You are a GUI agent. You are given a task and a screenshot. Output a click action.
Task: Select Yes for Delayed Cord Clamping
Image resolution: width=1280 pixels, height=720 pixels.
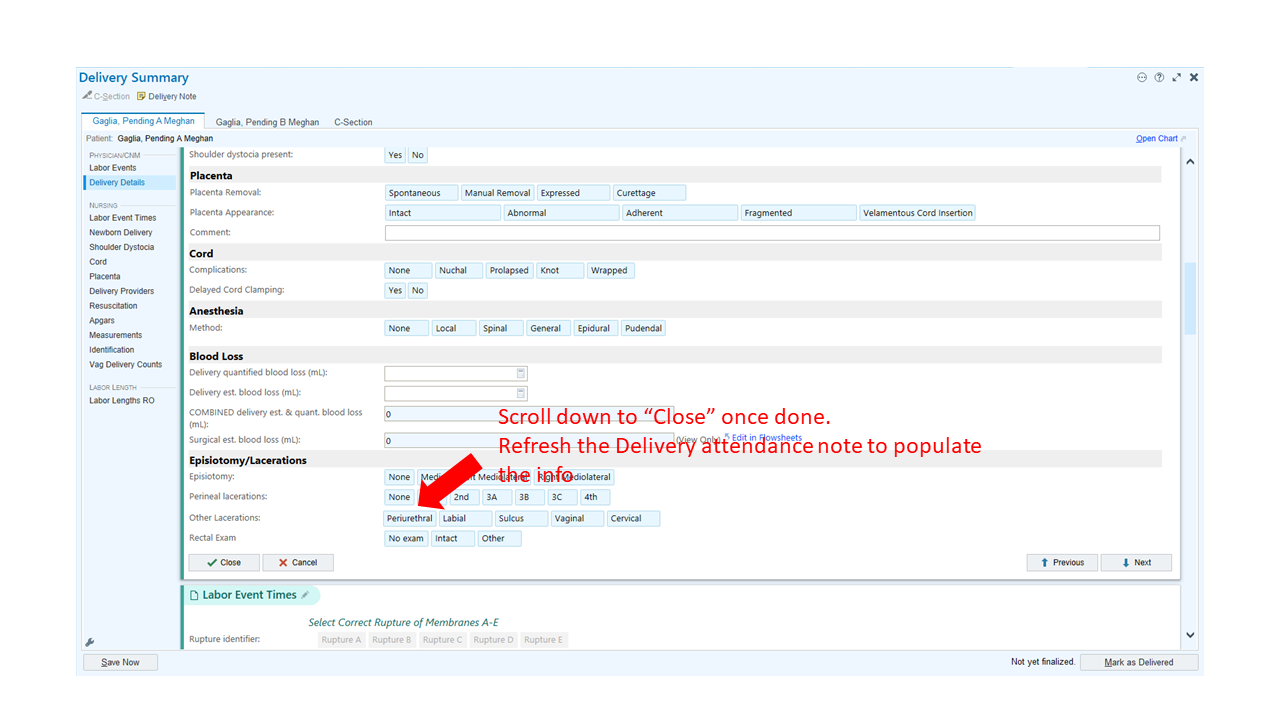[395, 290]
